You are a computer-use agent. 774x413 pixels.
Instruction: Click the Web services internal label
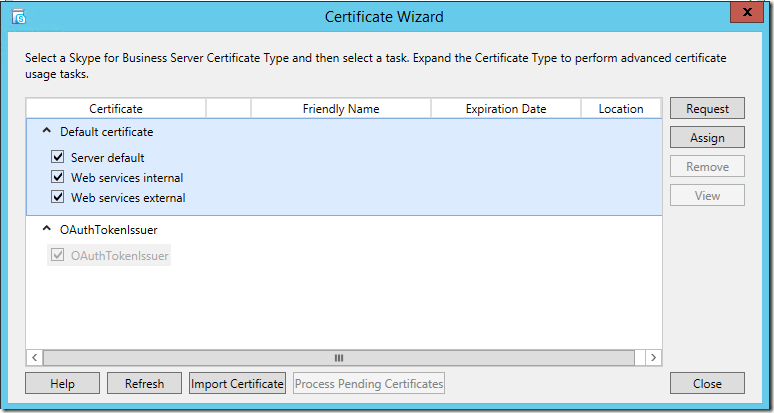(x=127, y=178)
